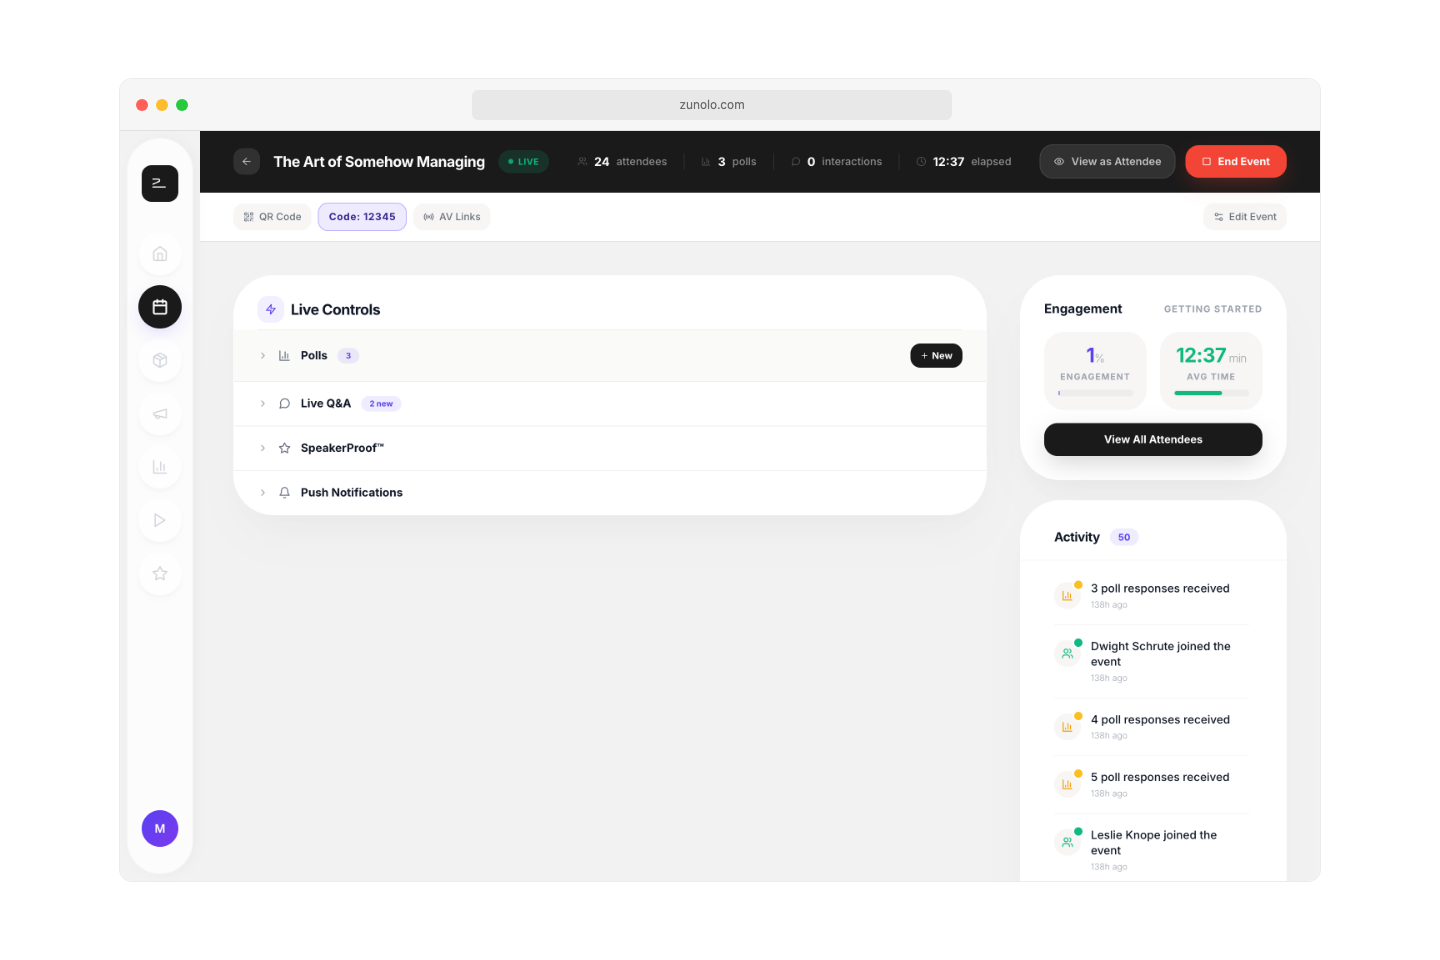Screen dimensions: 1440x960
Task: Select the play icon in the sidebar
Action: (x=160, y=520)
